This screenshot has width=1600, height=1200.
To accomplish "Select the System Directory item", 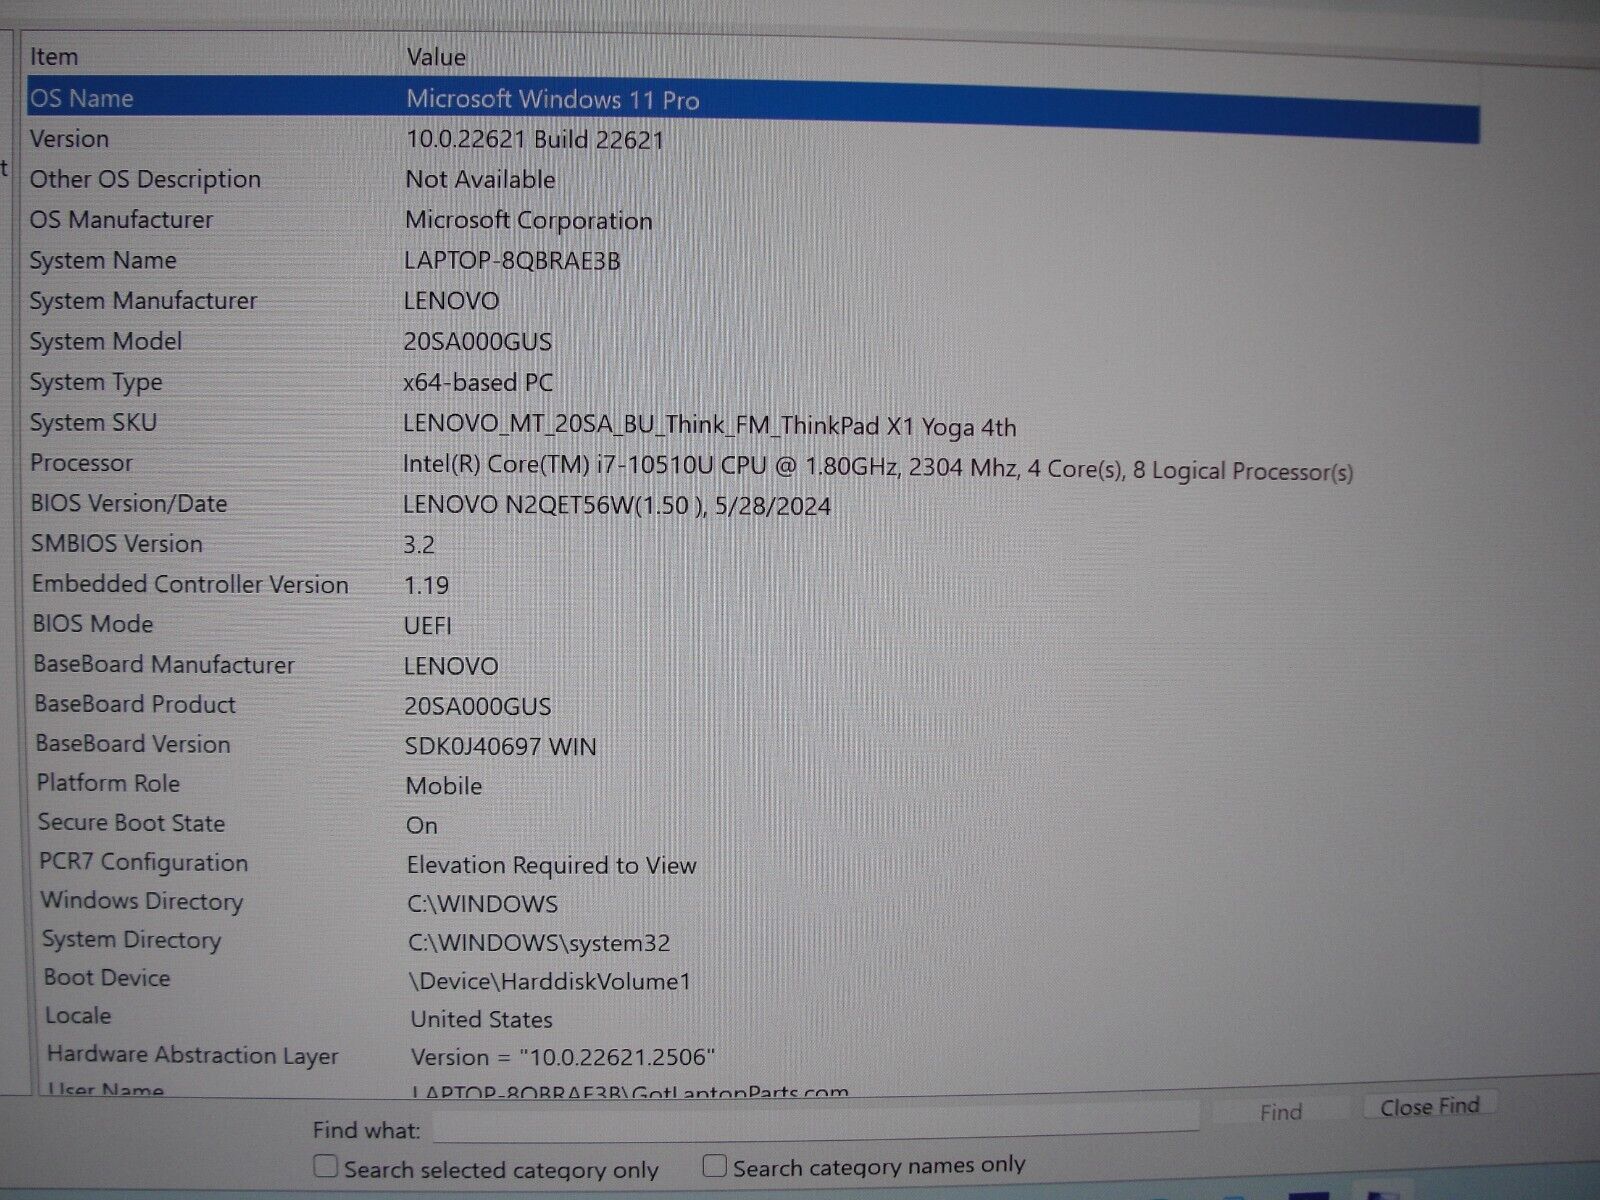I will tap(132, 940).
